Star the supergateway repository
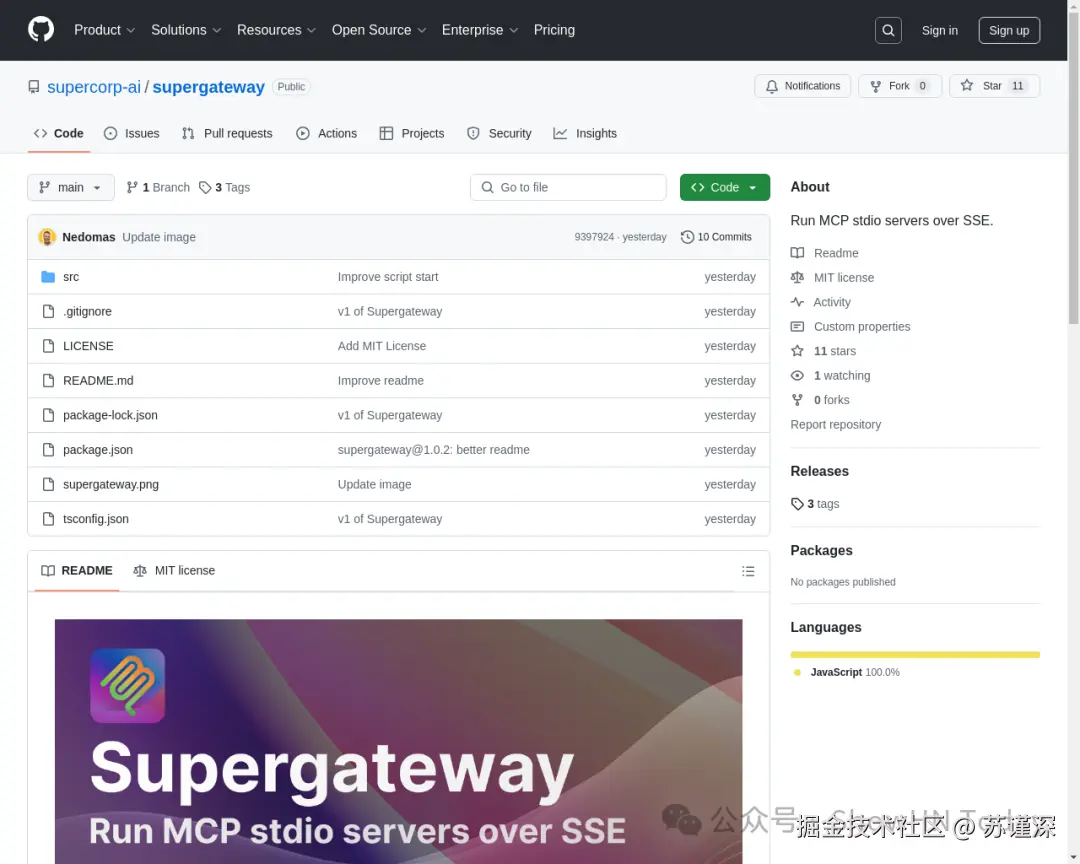 [x=994, y=86]
